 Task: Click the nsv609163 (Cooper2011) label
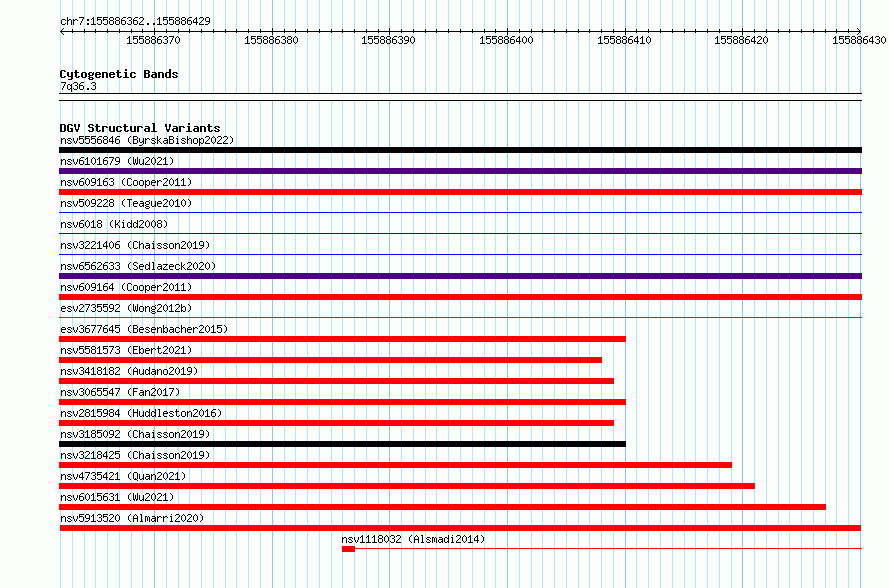click(x=126, y=182)
